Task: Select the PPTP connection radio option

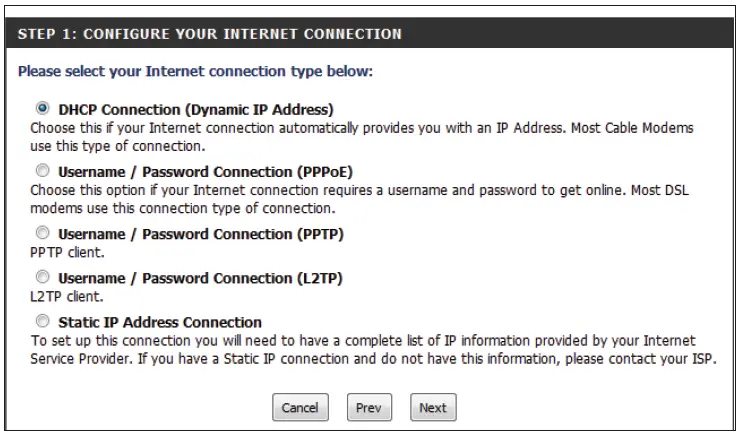Action: [x=43, y=234]
